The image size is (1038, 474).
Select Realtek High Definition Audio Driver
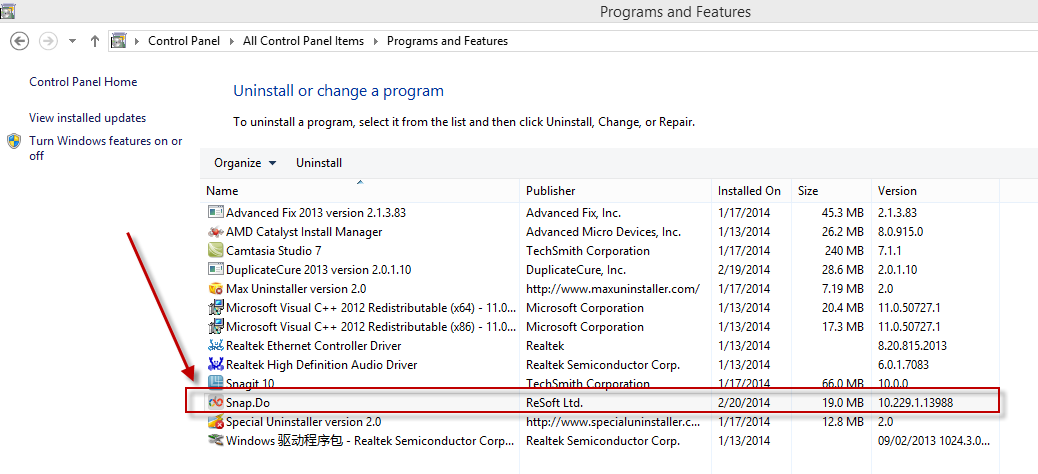(x=322, y=365)
